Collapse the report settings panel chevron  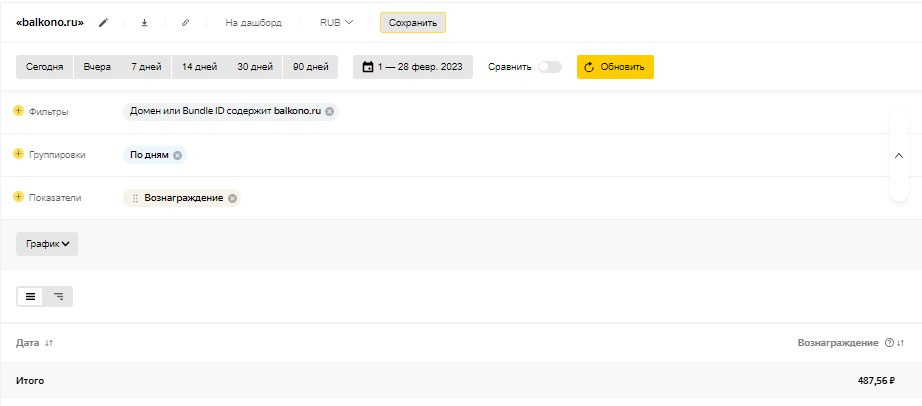coord(898,155)
